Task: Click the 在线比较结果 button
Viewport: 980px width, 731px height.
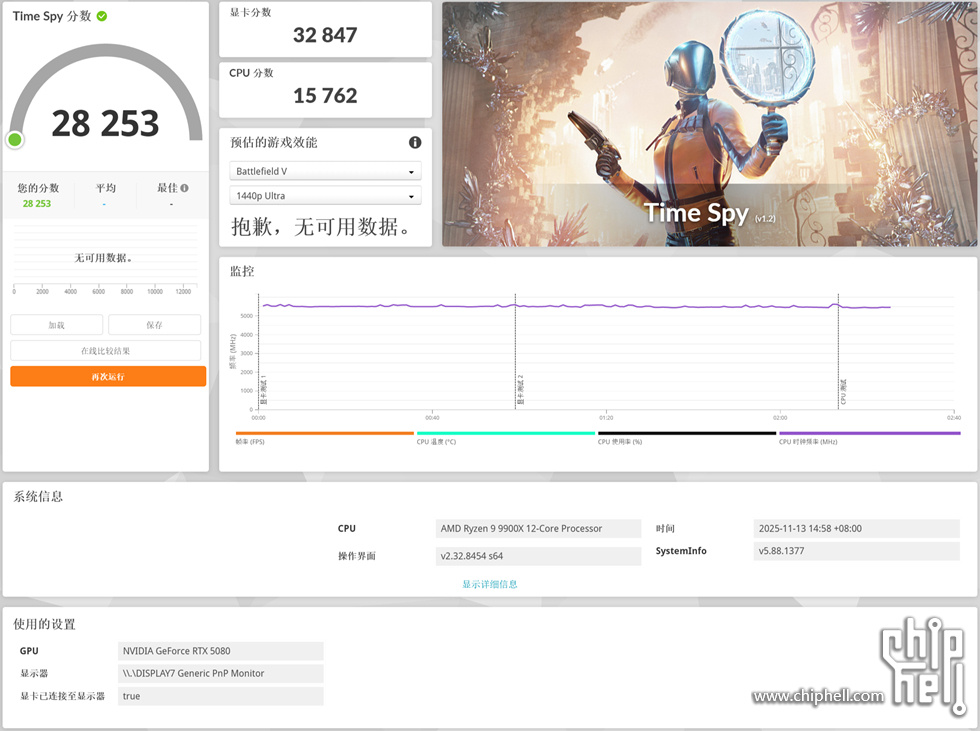Action: tap(106, 351)
